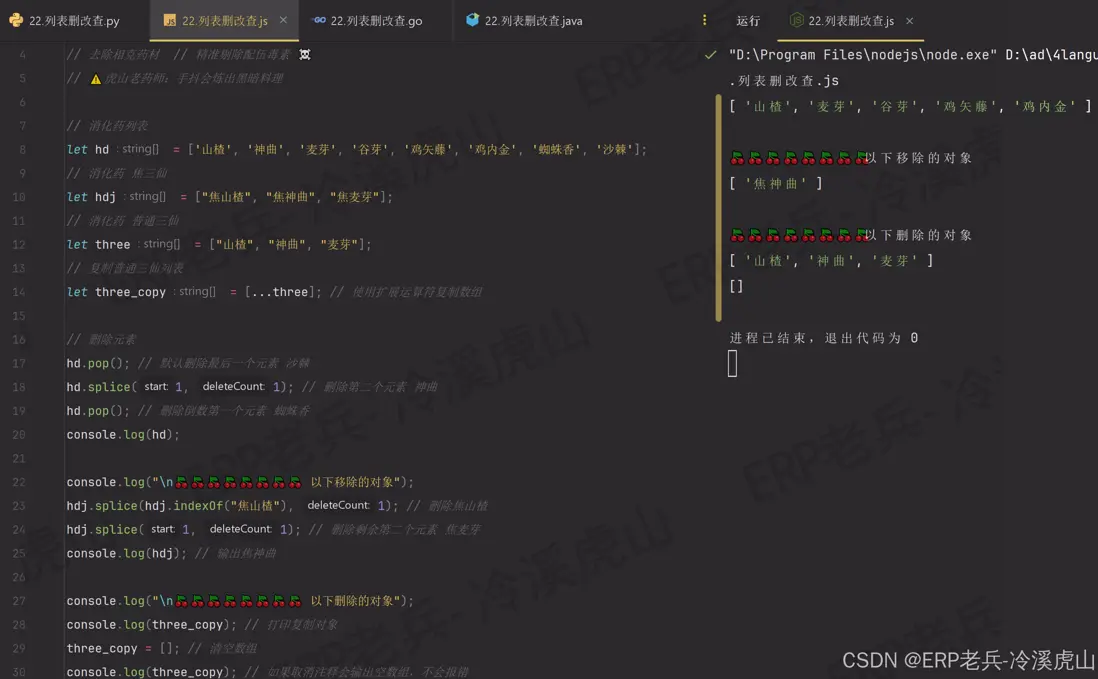Click the Python icon on the .py file tab
This screenshot has height=679, width=1098.
[x=14, y=19]
